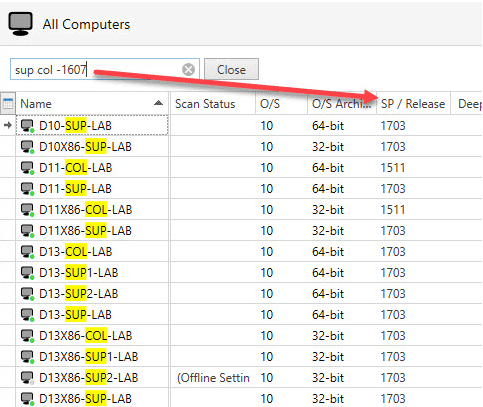
Task: Click computer icon beside D11X86-SUP-LAB
Action: pyautogui.click(x=28, y=231)
